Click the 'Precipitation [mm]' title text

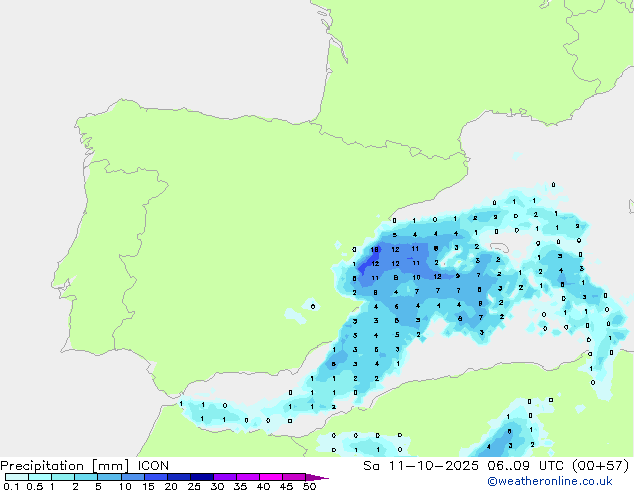tap(65, 466)
